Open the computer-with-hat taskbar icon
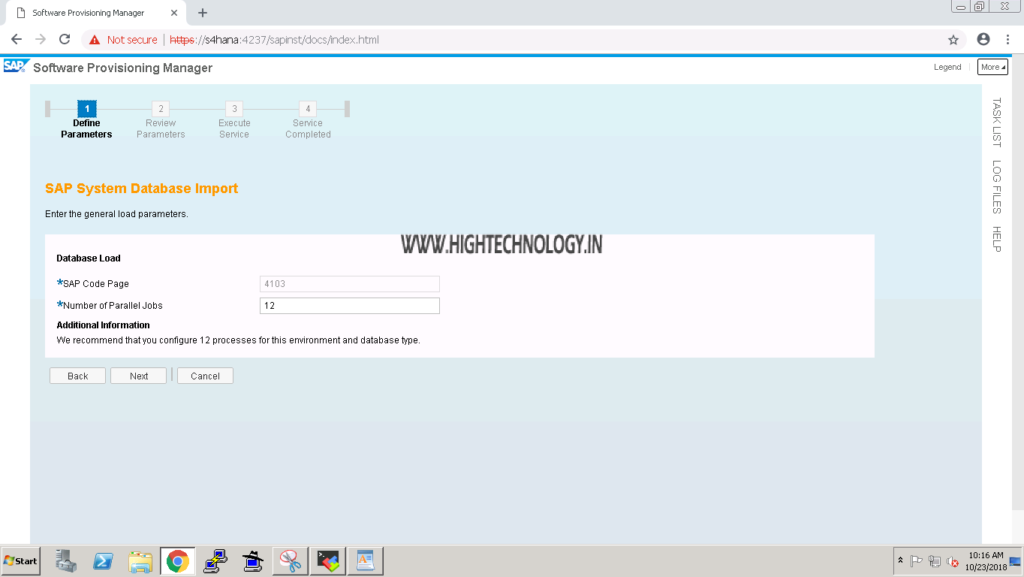The width and height of the screenshot is (1024, 577). [252, 561]
